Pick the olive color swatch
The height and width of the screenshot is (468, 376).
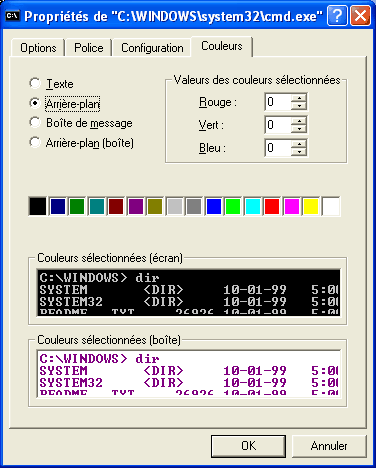(155, 206)
